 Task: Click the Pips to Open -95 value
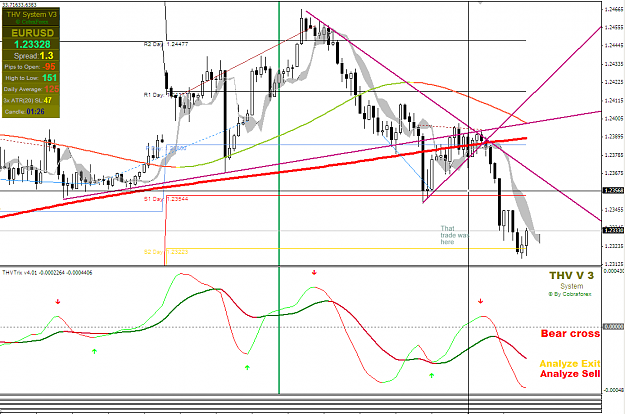click(49, 67)
